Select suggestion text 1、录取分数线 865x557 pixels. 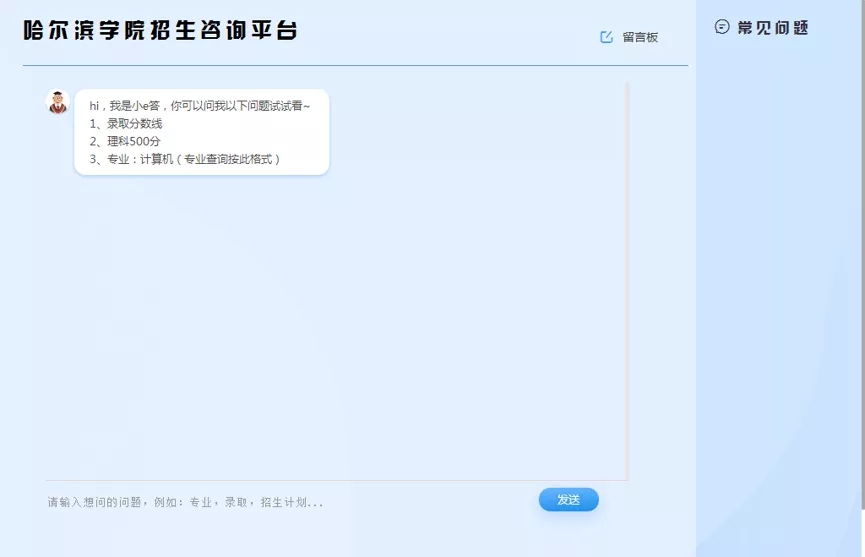coord(126,124)
